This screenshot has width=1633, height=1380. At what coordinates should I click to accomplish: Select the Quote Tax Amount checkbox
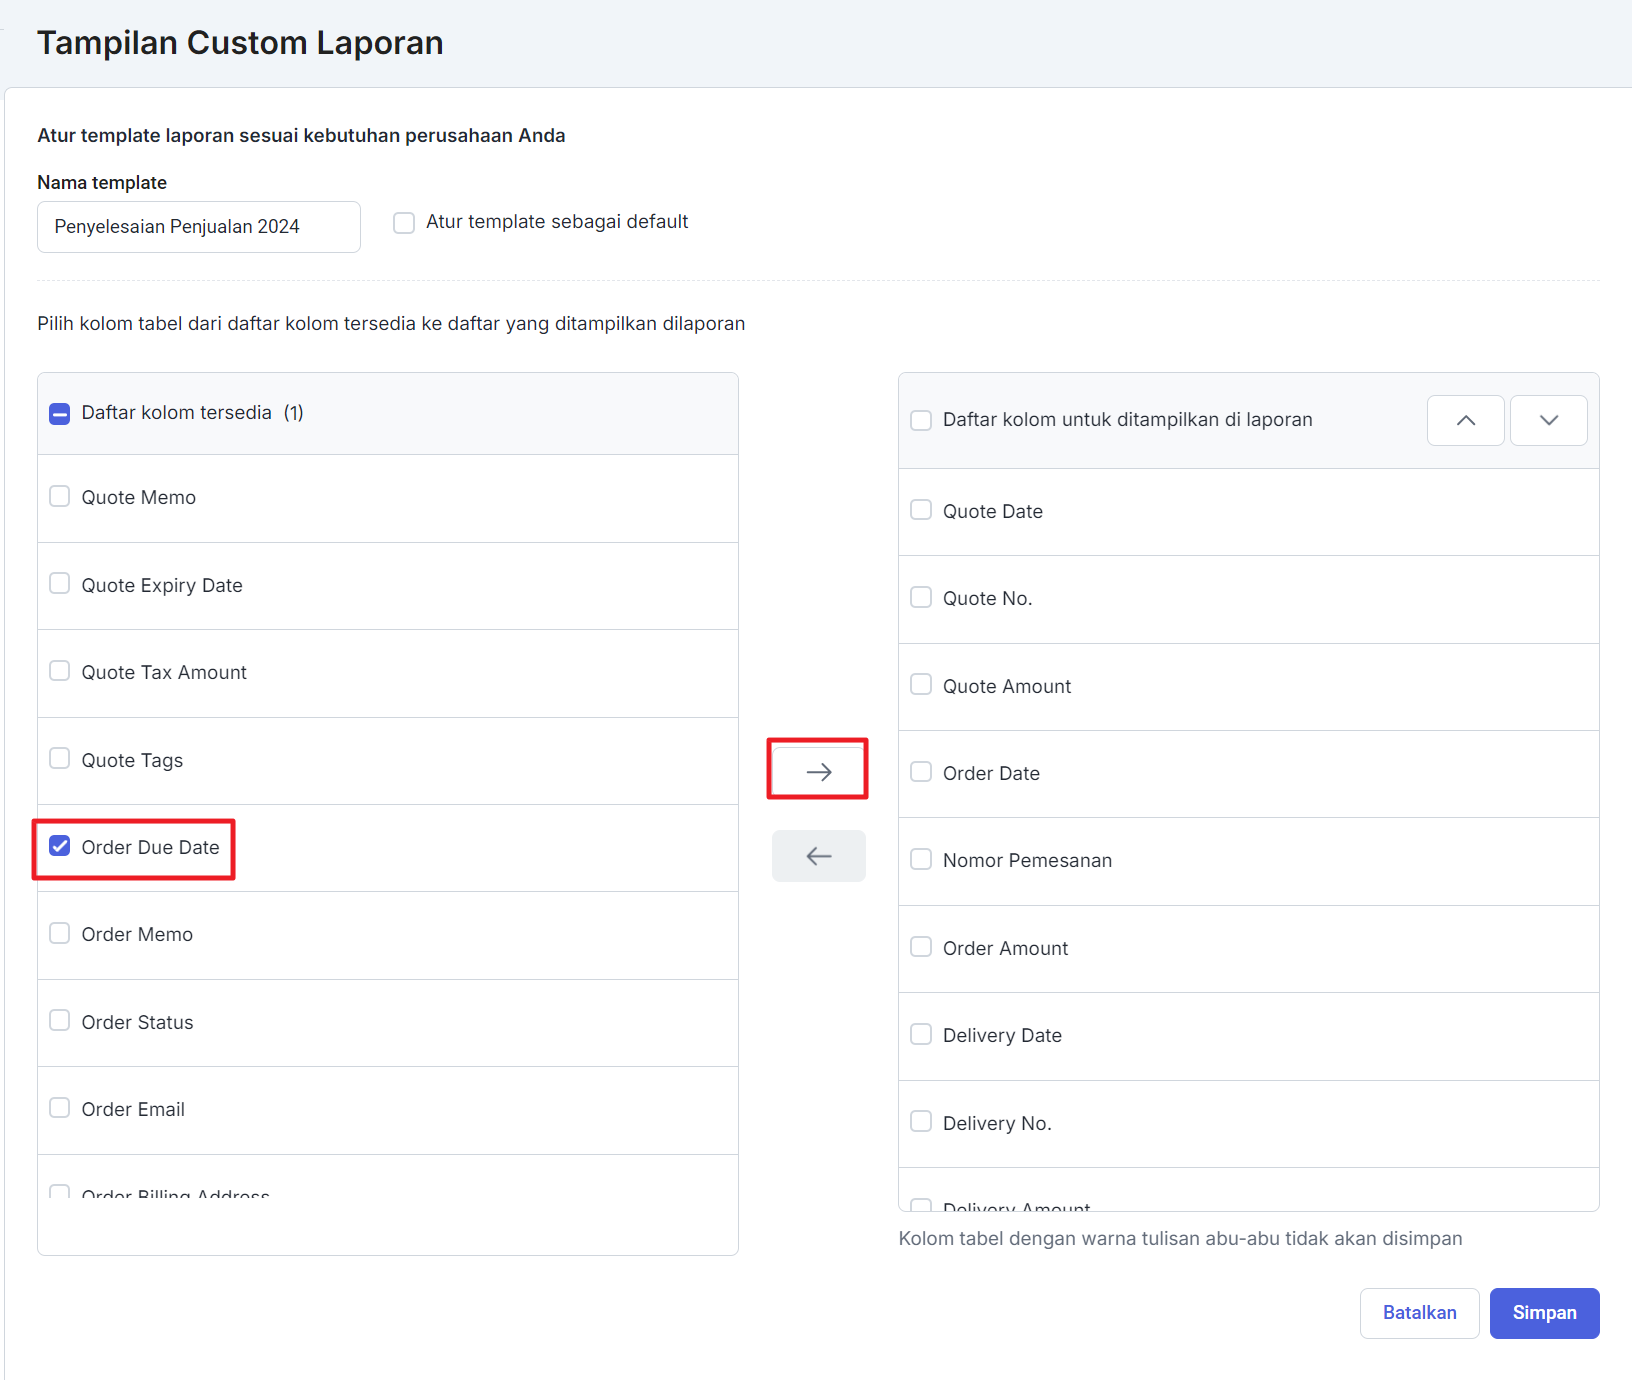pos(60,671)
